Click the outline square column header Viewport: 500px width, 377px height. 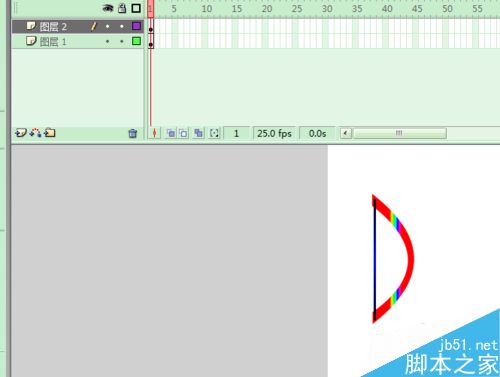(136, 8)
